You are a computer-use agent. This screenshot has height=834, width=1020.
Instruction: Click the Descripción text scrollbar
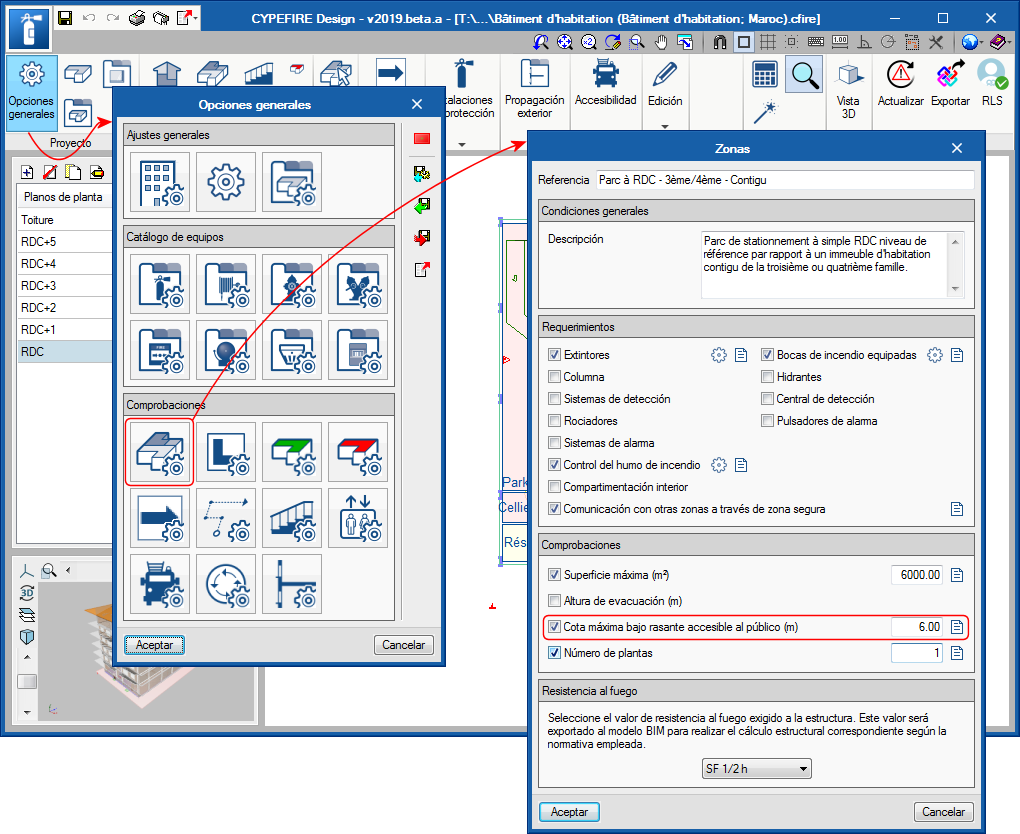[x=955, y=265]
